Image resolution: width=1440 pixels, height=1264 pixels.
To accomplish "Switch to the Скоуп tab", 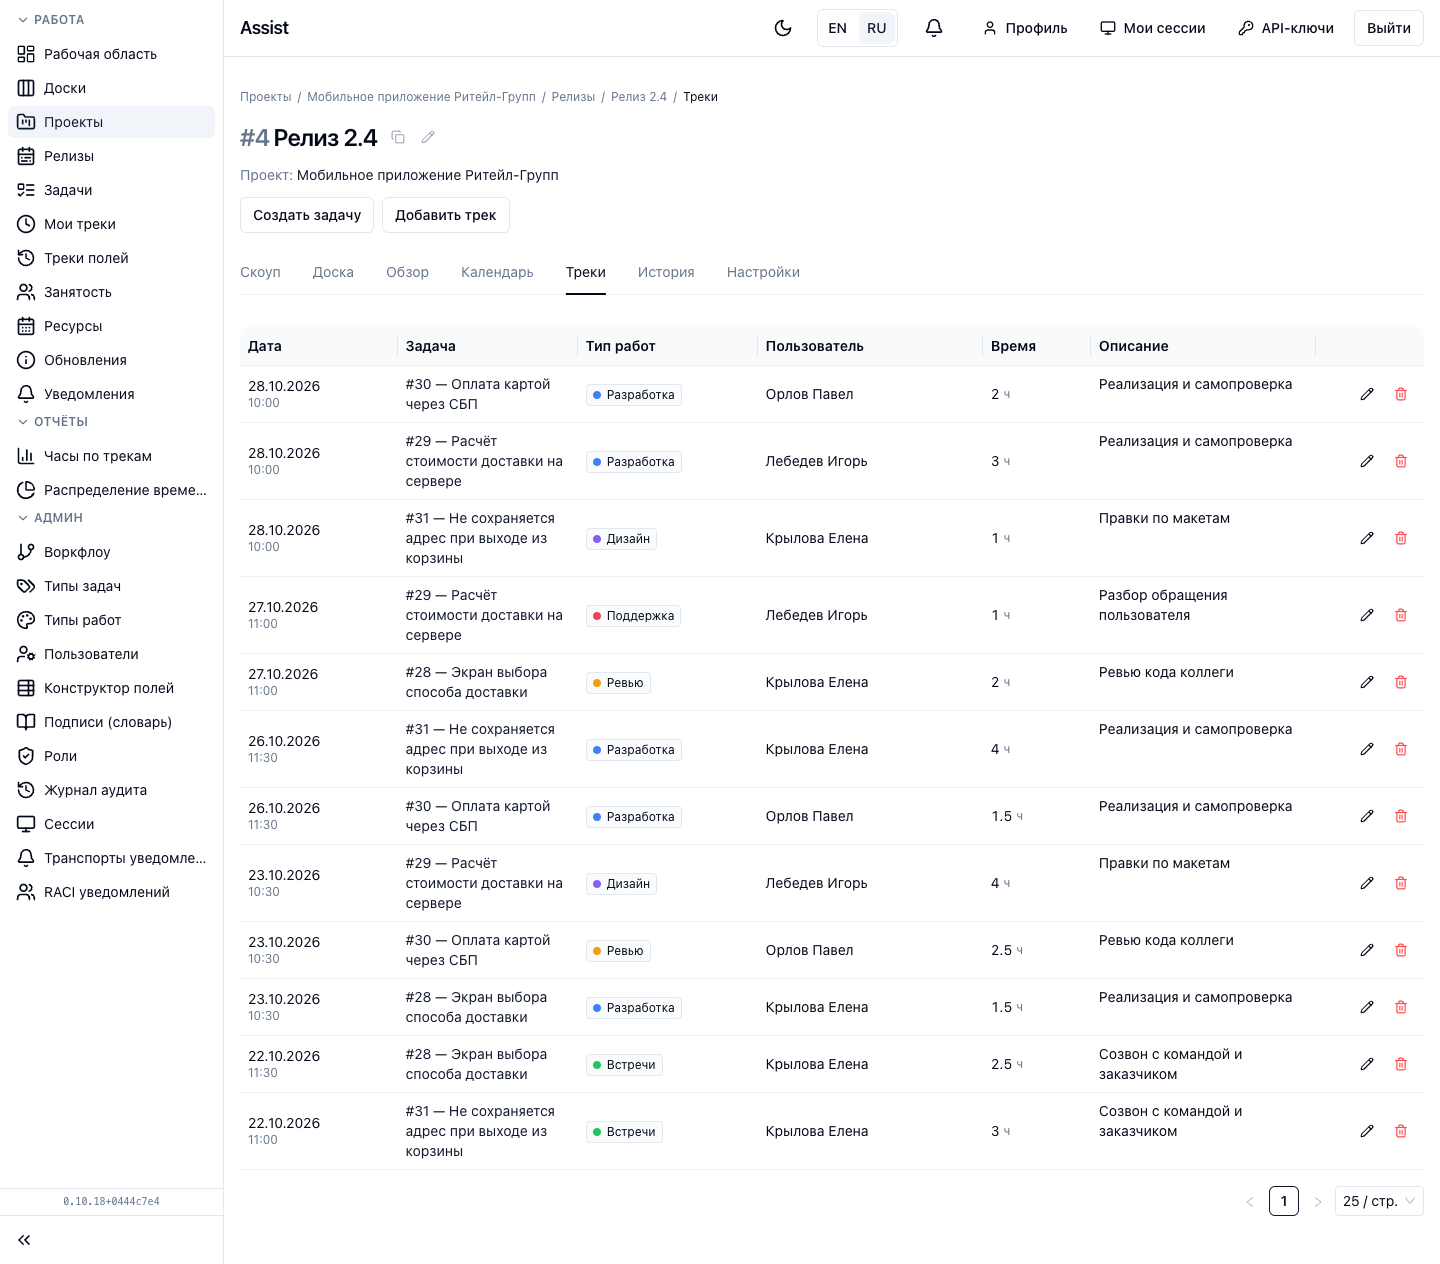I will point(260,272).
